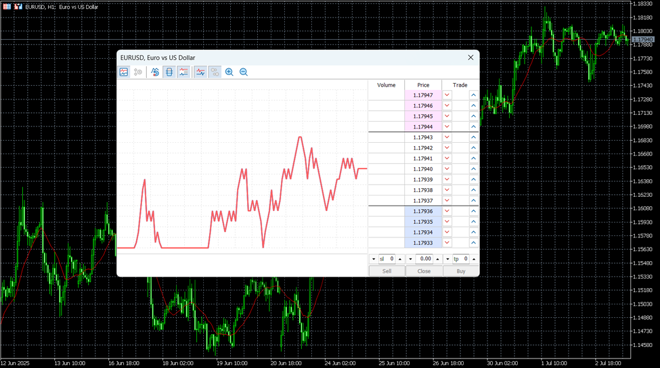The height and width of the screenshot is (368, 660).
Task: Select the 1.17940 price cell
Action: [x=423, y=169]
